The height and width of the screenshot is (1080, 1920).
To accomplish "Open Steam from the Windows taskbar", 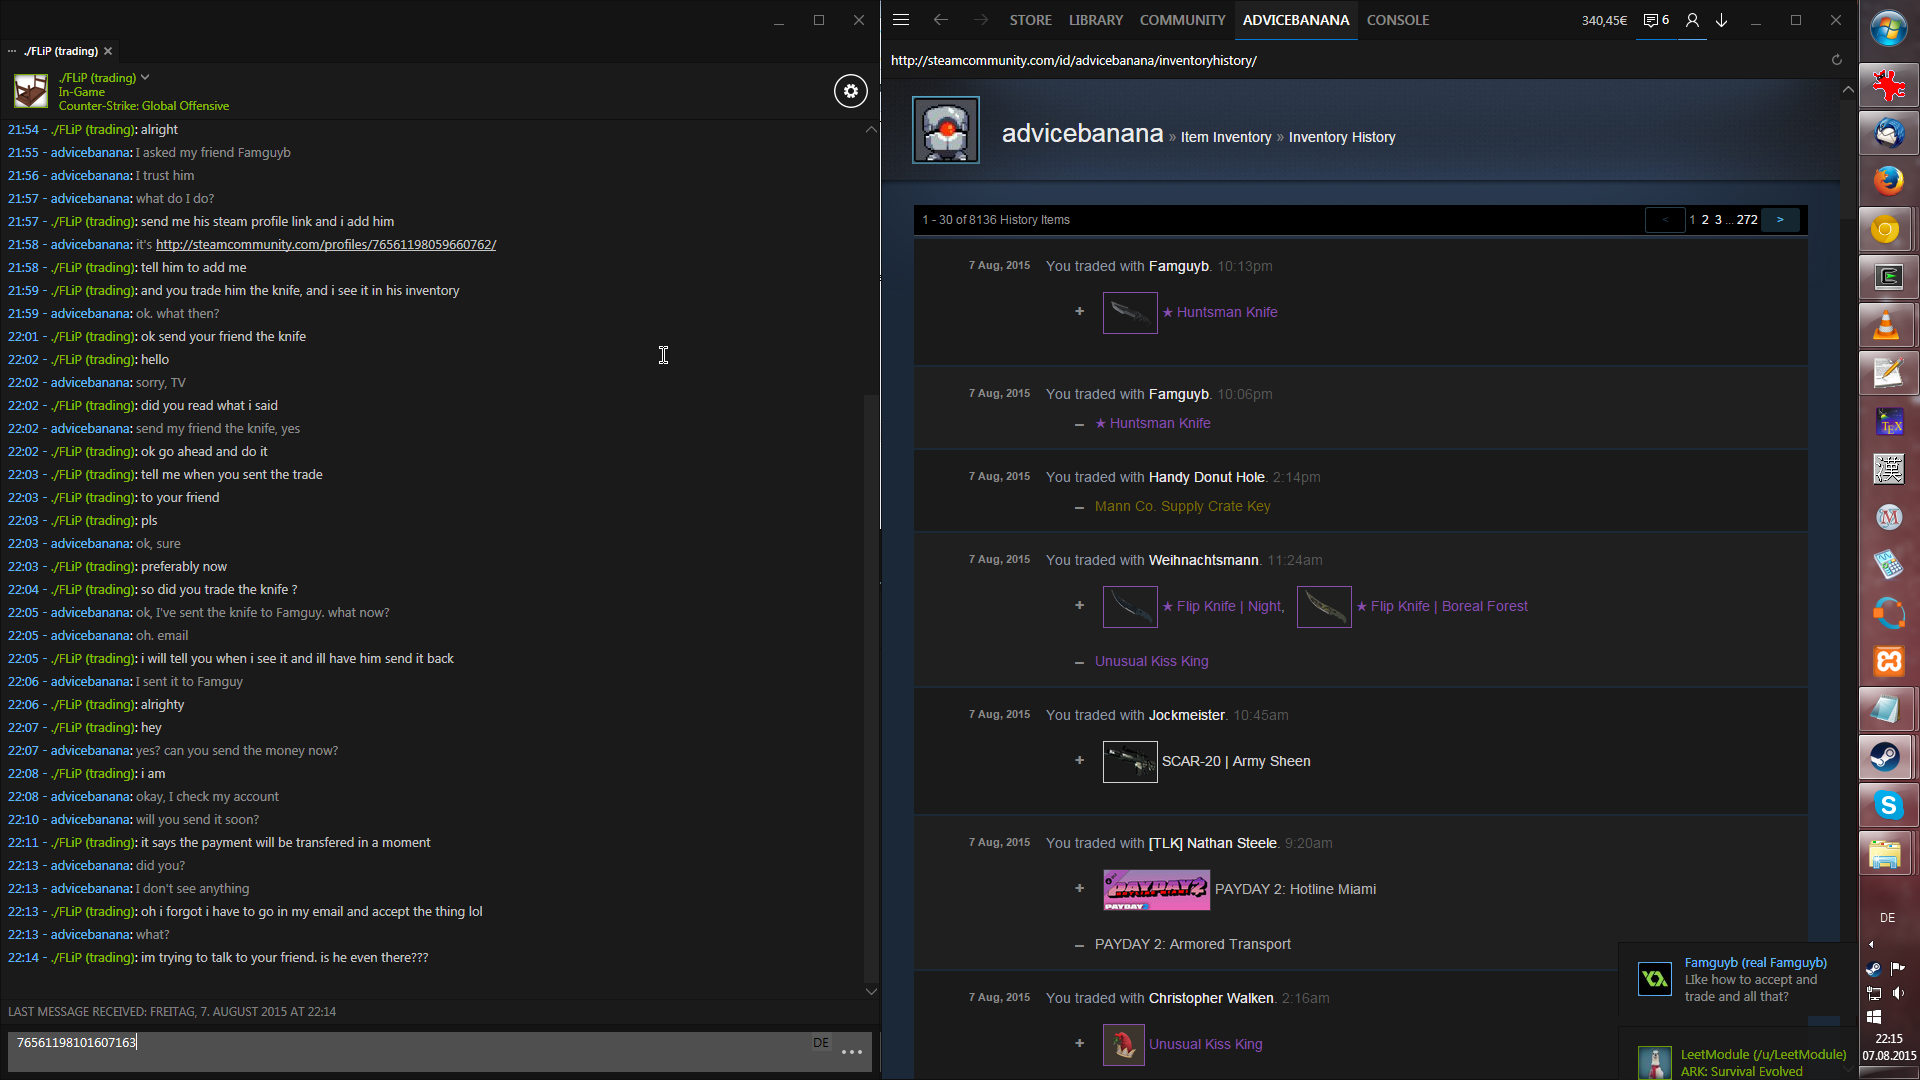I will [x=1887, y=757].
